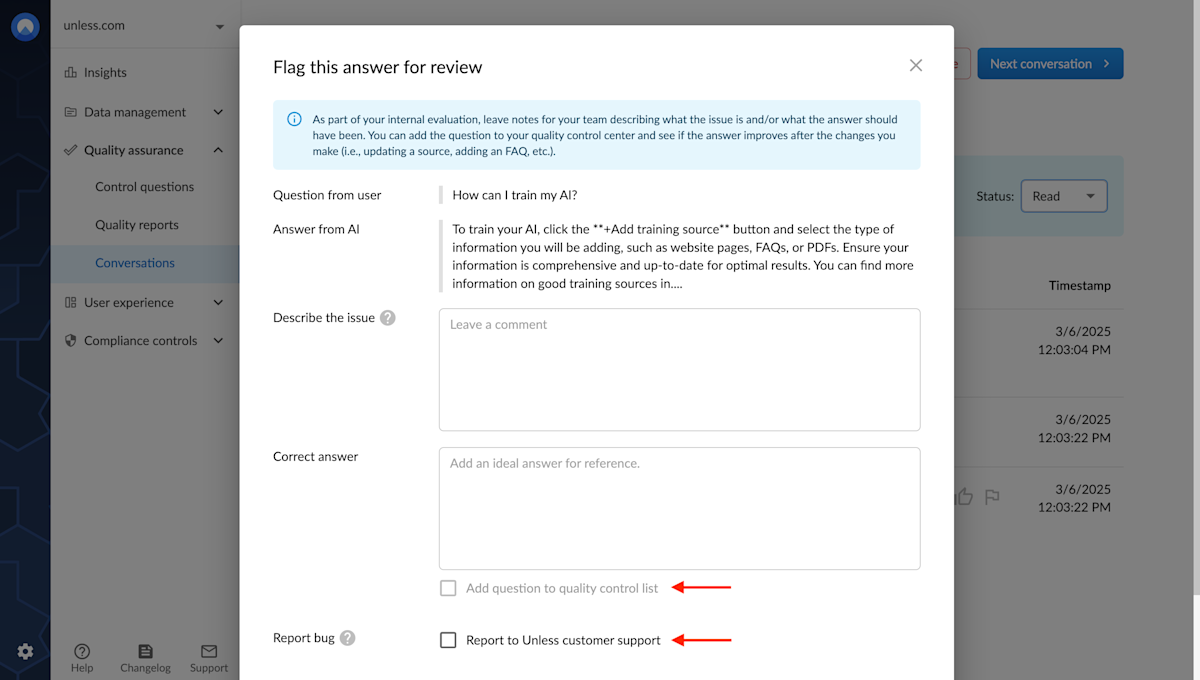Click the thumbs up icon on the conversation
Screen dimensions: 1200x680
point(964,496)
